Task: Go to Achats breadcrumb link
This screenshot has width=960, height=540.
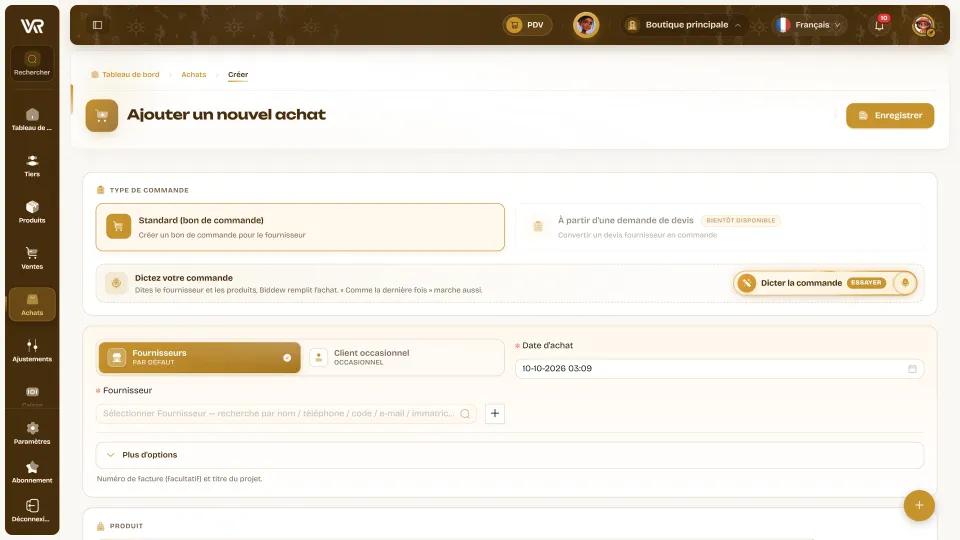Action: click(193, 75)
